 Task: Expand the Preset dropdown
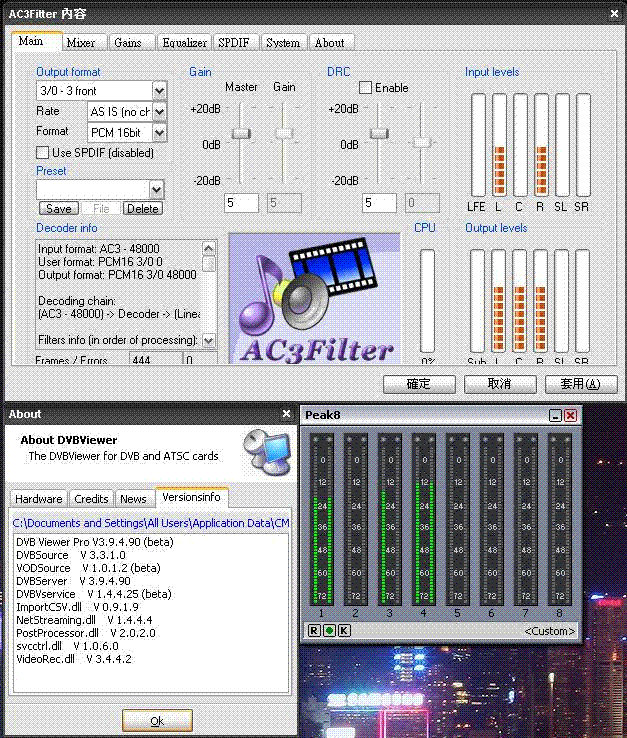pyautogui.click(x=156, y=190)
